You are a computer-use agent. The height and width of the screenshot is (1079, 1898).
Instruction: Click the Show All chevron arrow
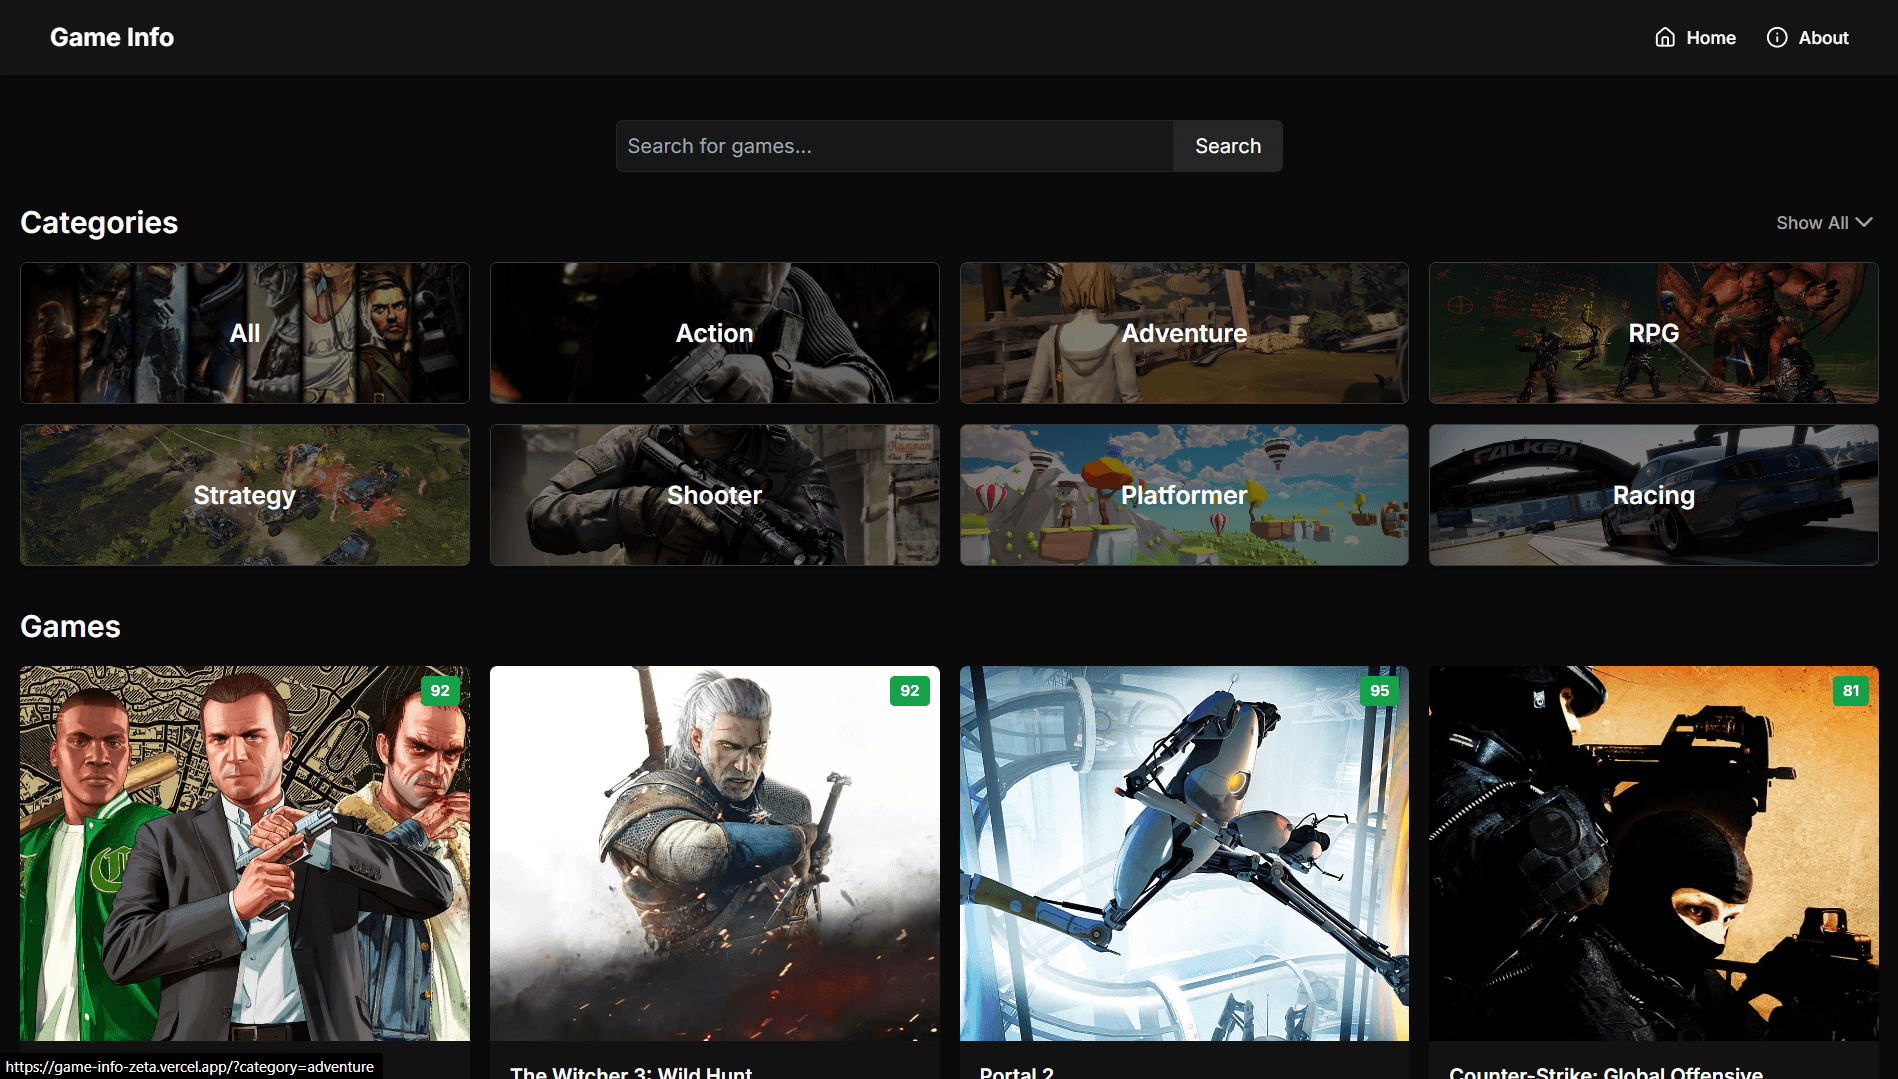(1864, 222)
